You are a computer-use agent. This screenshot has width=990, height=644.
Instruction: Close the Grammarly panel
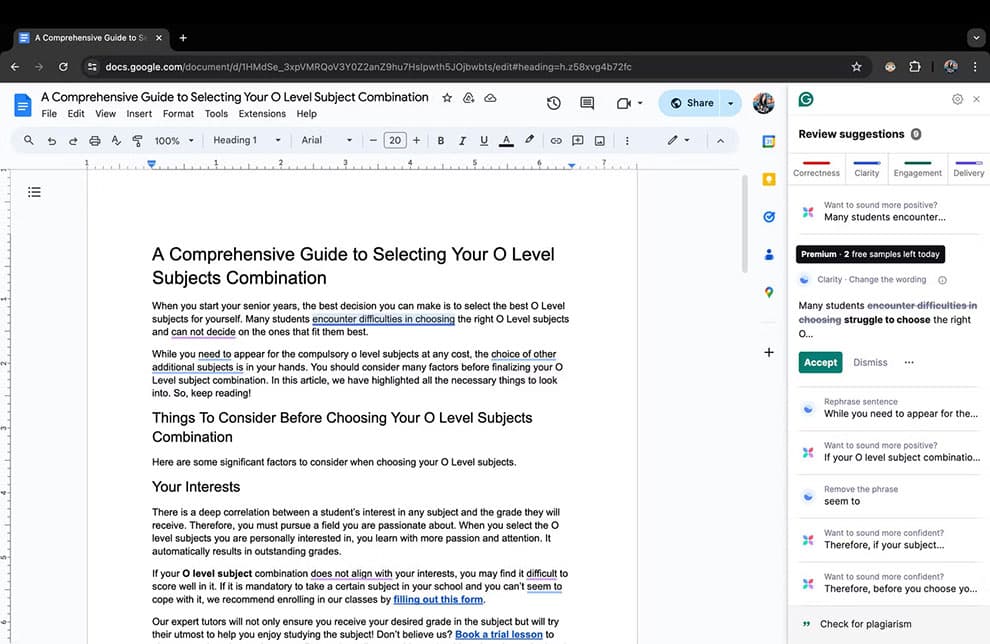click(976, 99)
